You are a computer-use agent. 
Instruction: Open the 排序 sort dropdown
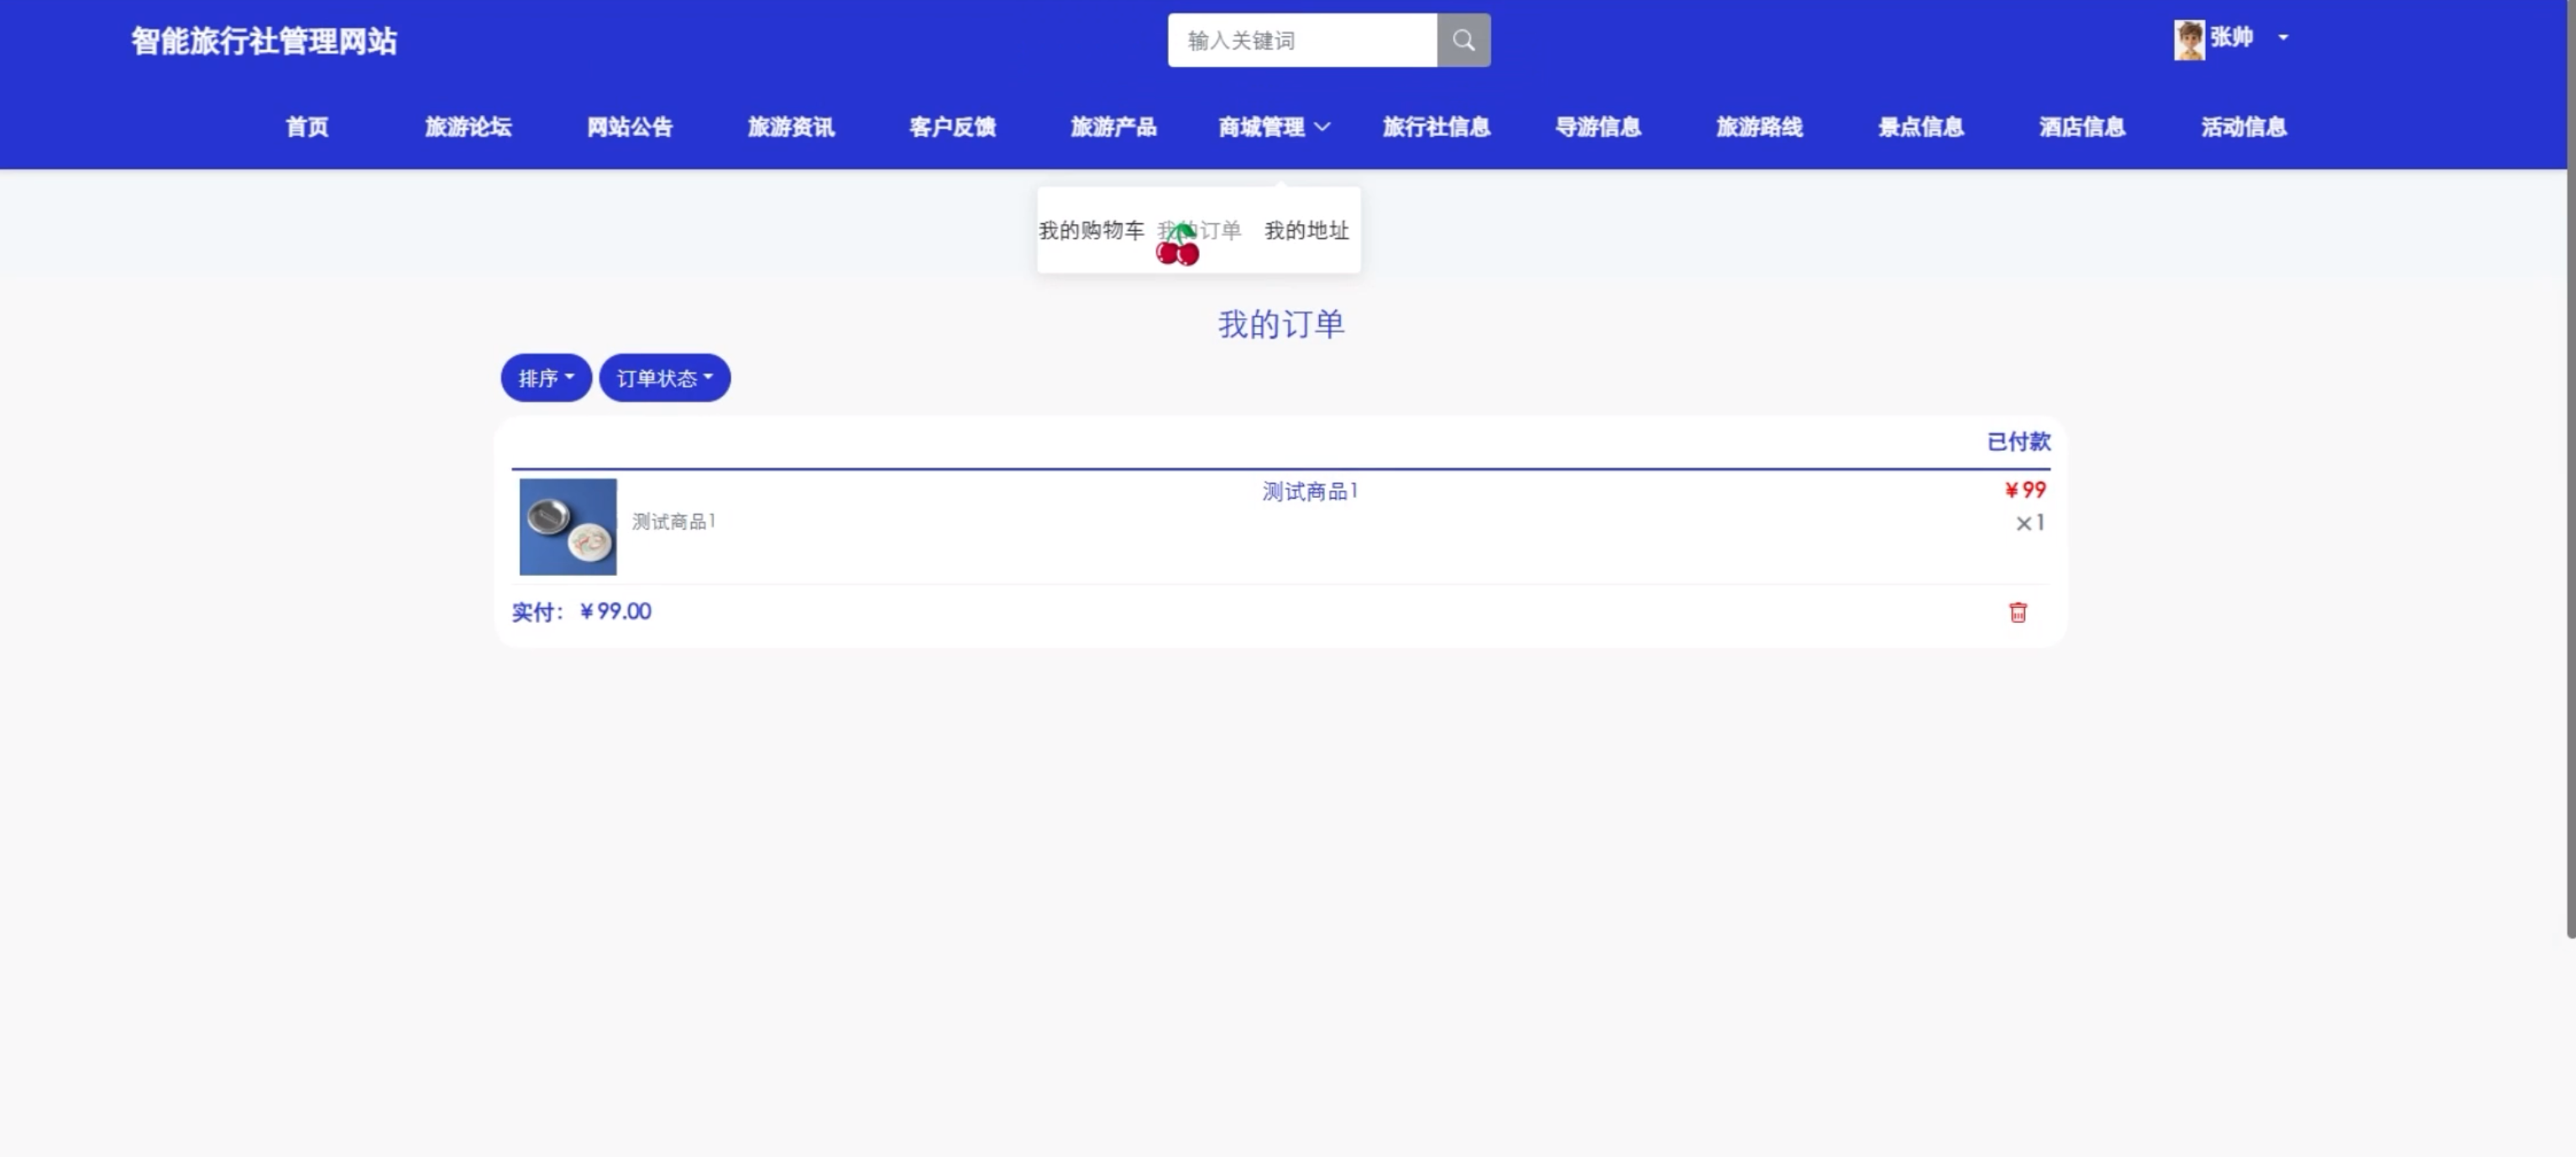tap(546, 378)
